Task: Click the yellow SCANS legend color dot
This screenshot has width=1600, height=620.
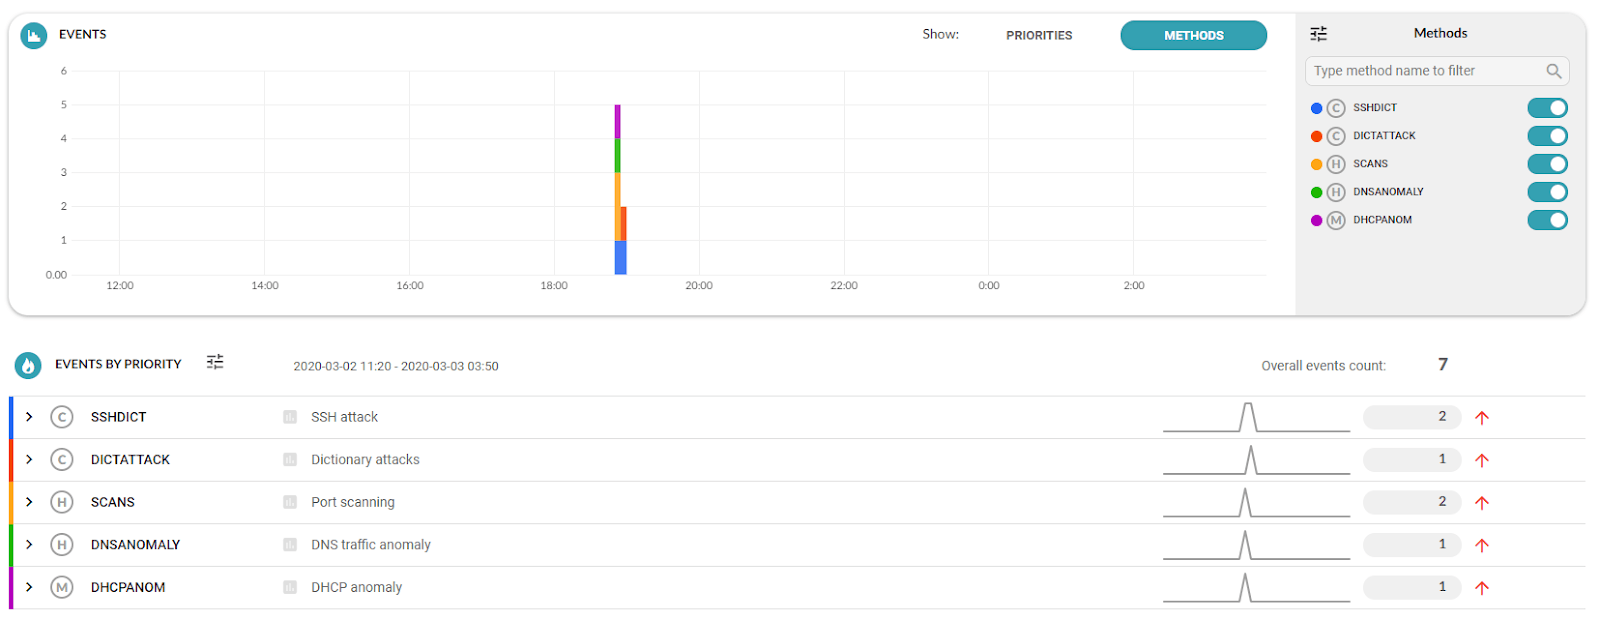Action: 1316,164
